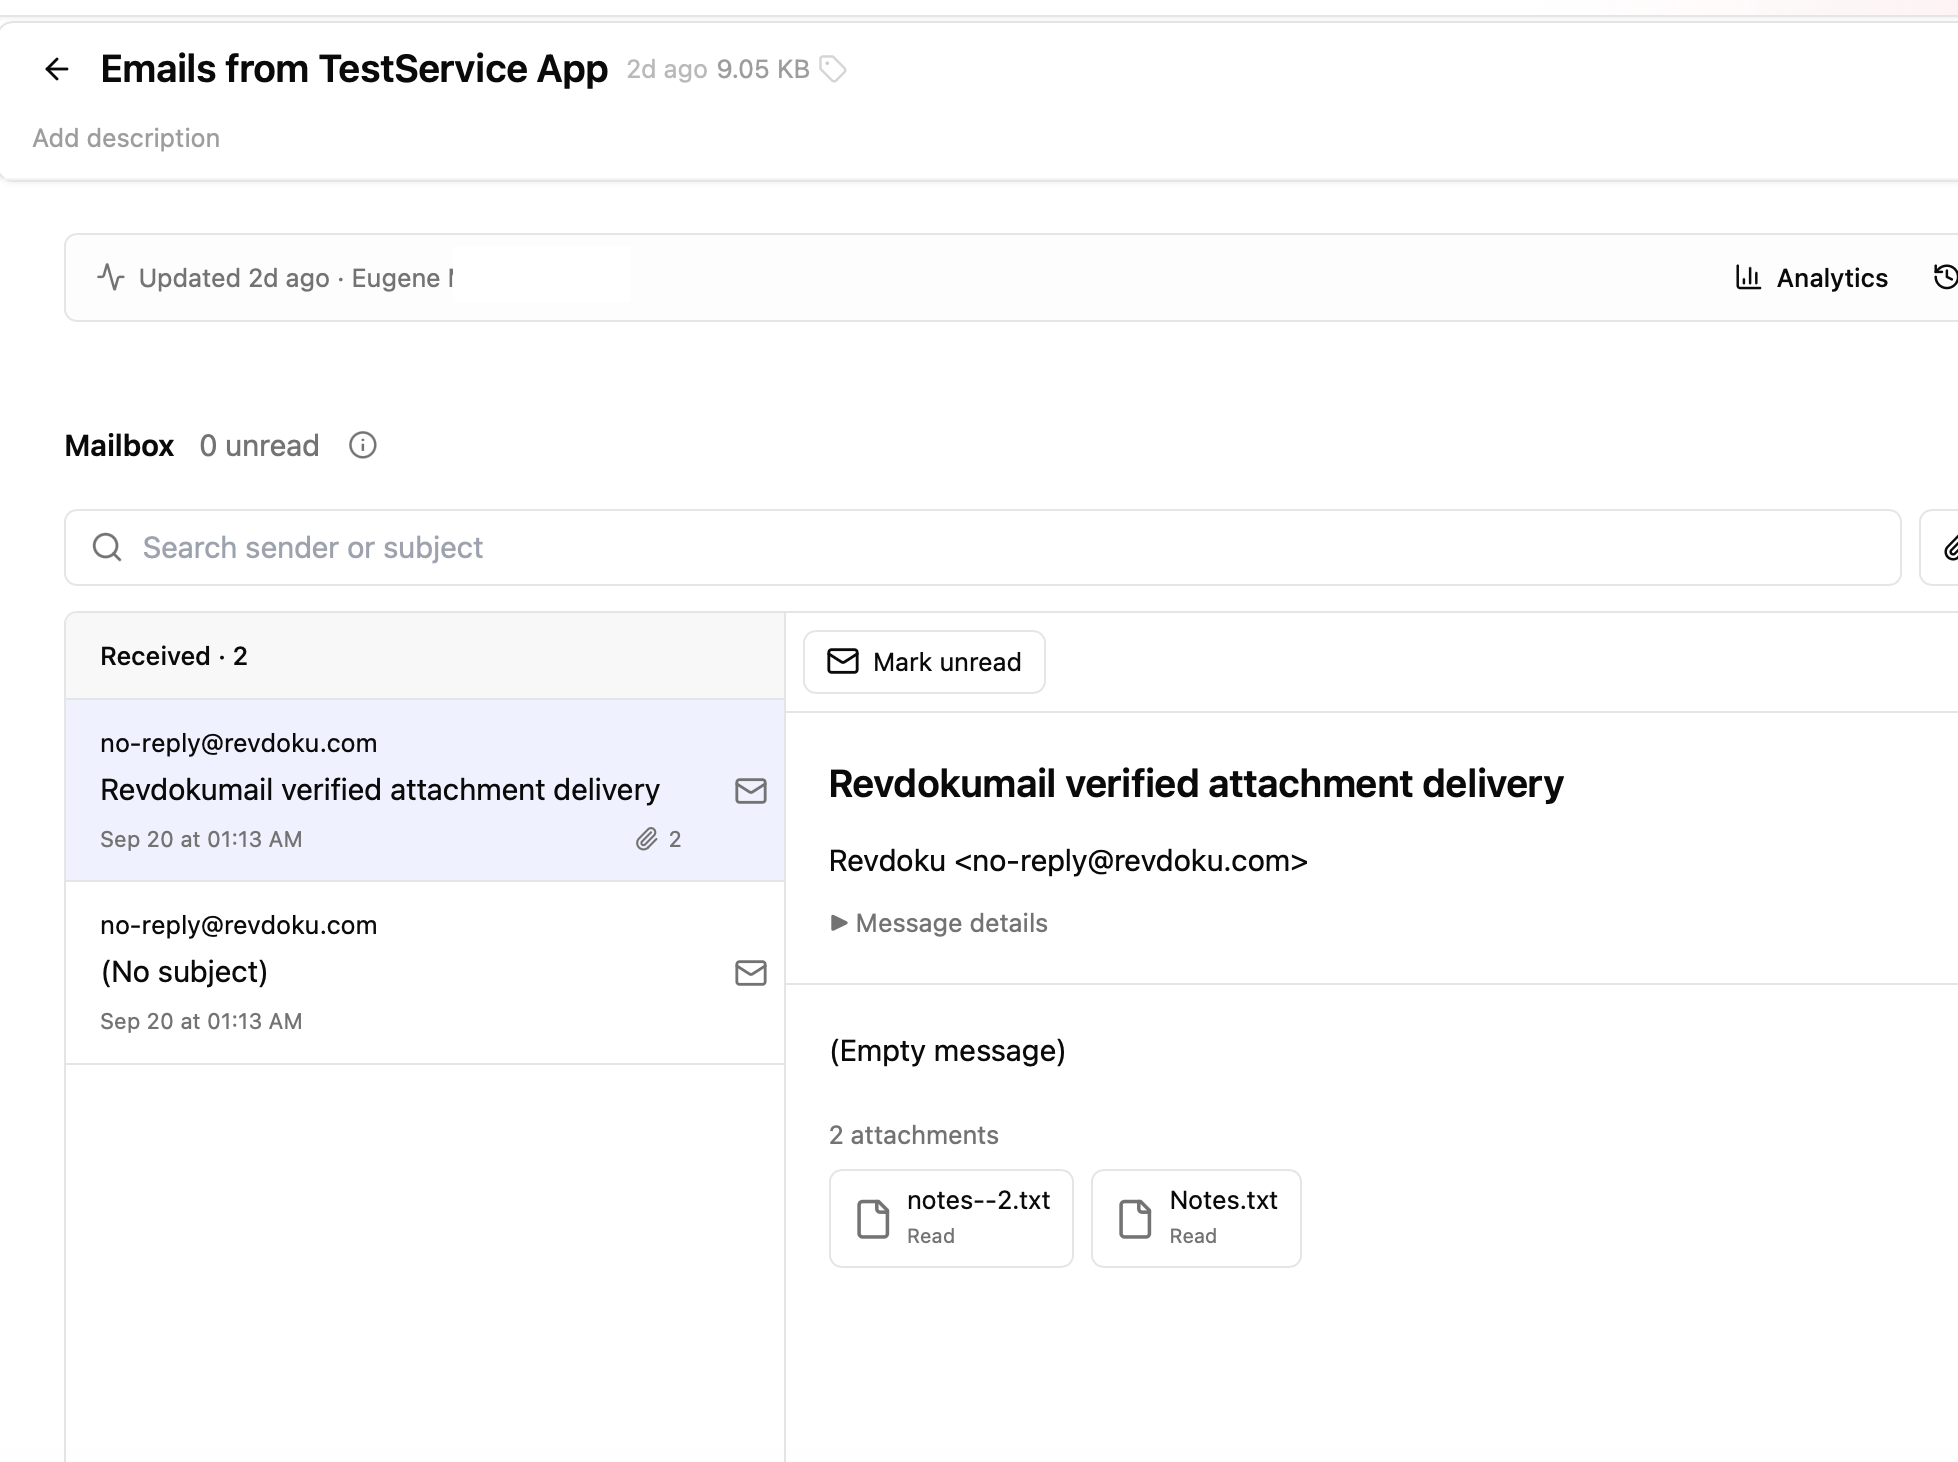Click the Mark unread button
The width and height of the screenshot is (1958, 1462).
tap(924, 662)
